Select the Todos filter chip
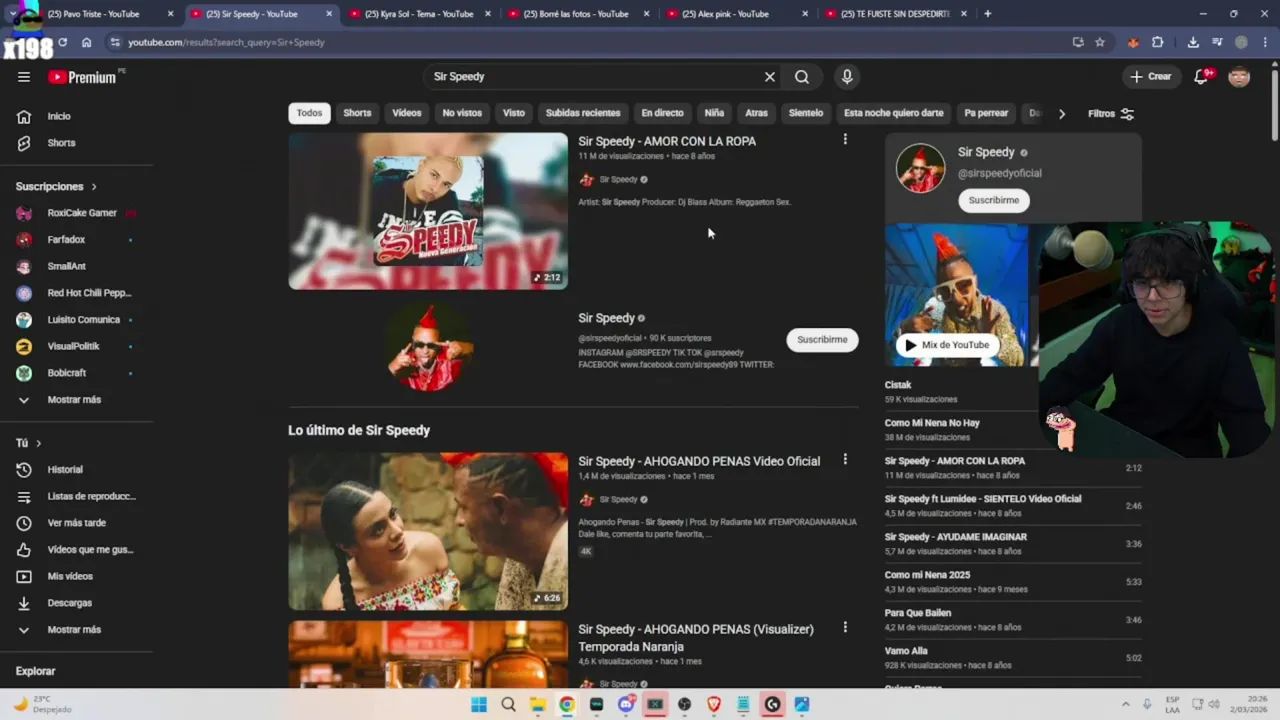This screenshot has height=720, width=1280. click(310, 113)
